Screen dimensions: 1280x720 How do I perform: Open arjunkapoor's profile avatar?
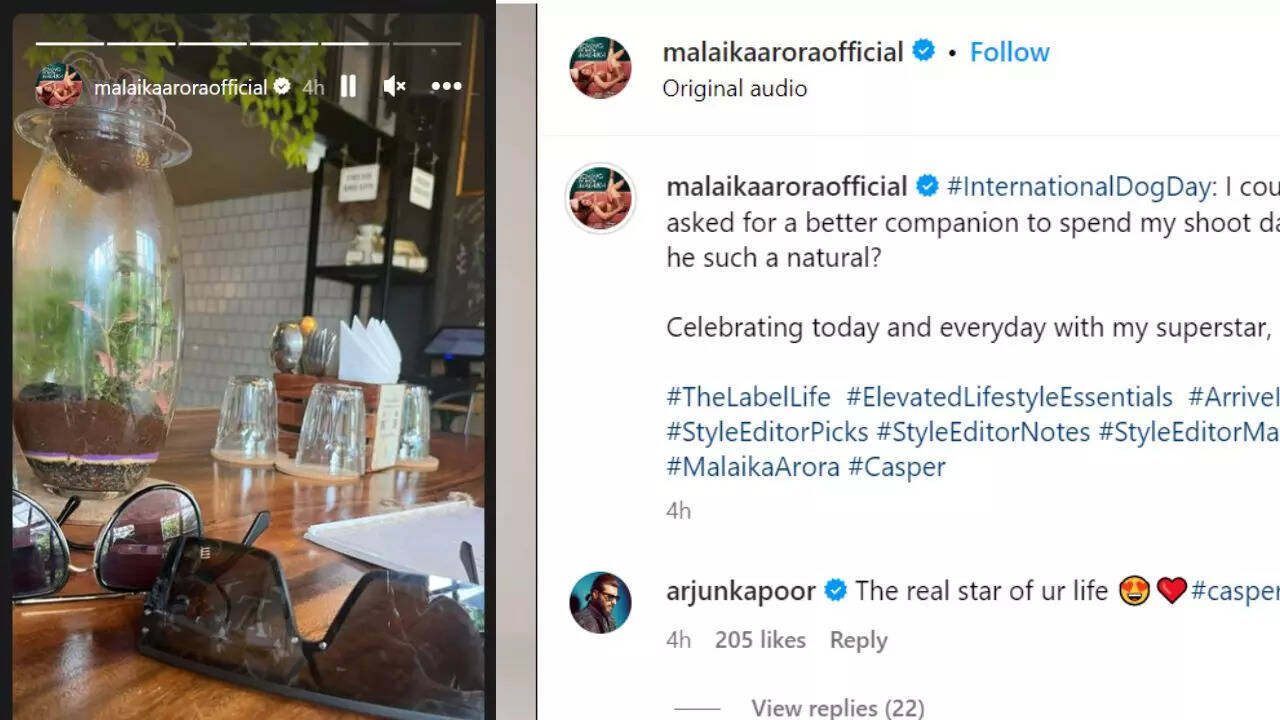[600, 602]
